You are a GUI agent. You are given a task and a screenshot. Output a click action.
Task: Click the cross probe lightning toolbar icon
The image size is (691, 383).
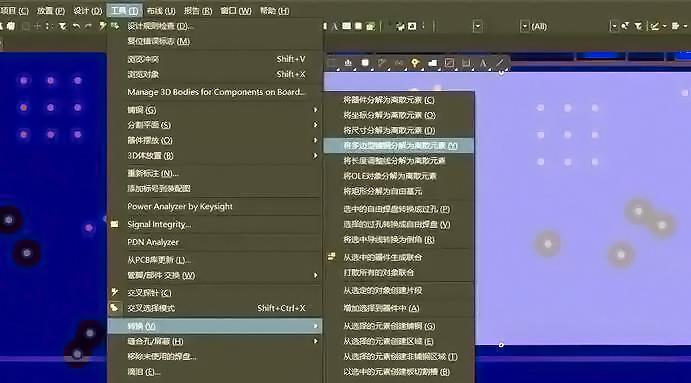tap(102, 26)
